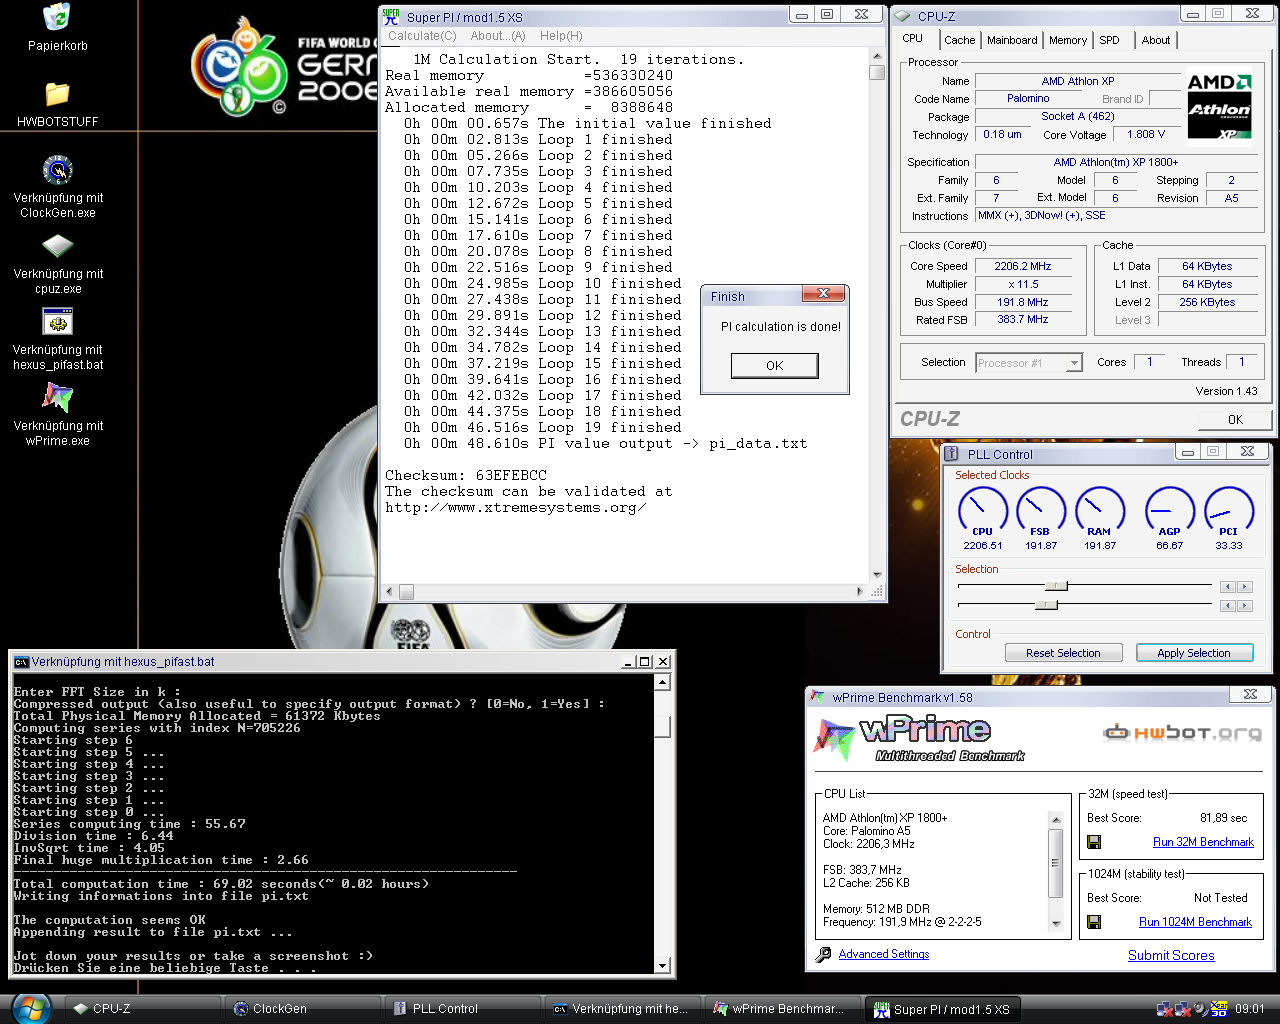The image size is (1280, 1024).
Task: Click the CPU clock gauge in PLL Control
Action: coord(983,511)
